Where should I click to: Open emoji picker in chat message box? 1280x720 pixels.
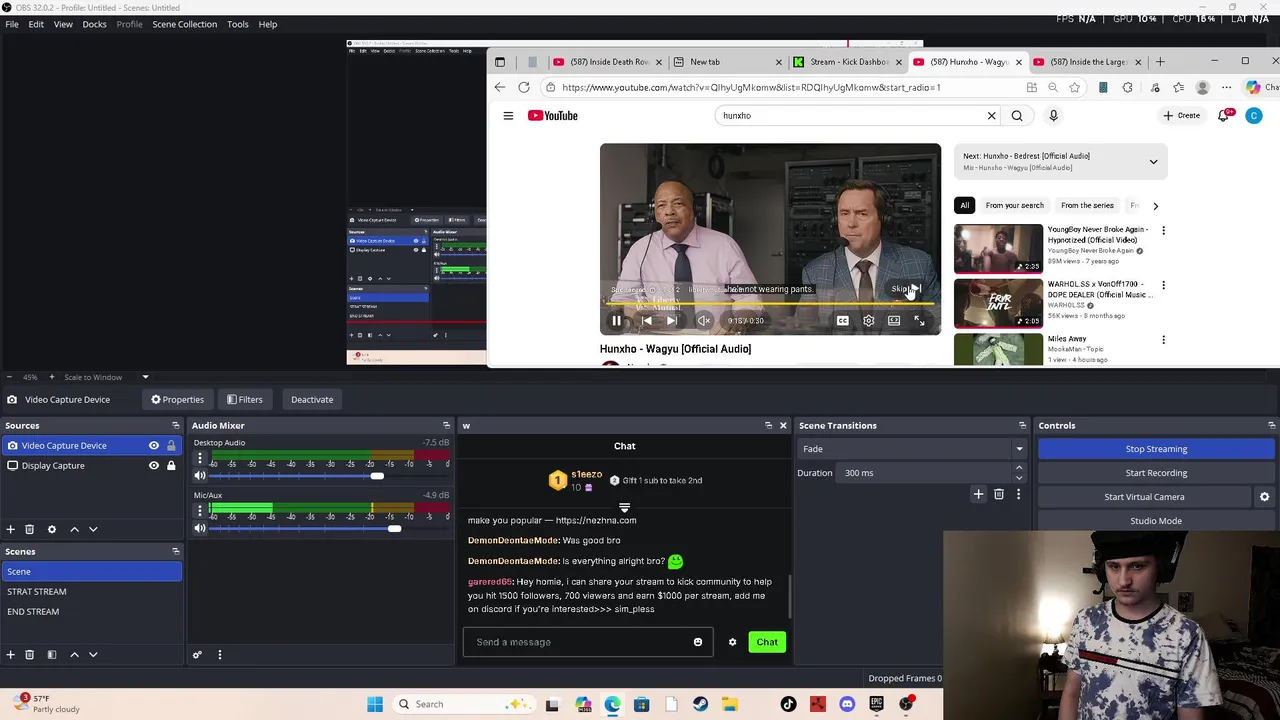(698, 642)
